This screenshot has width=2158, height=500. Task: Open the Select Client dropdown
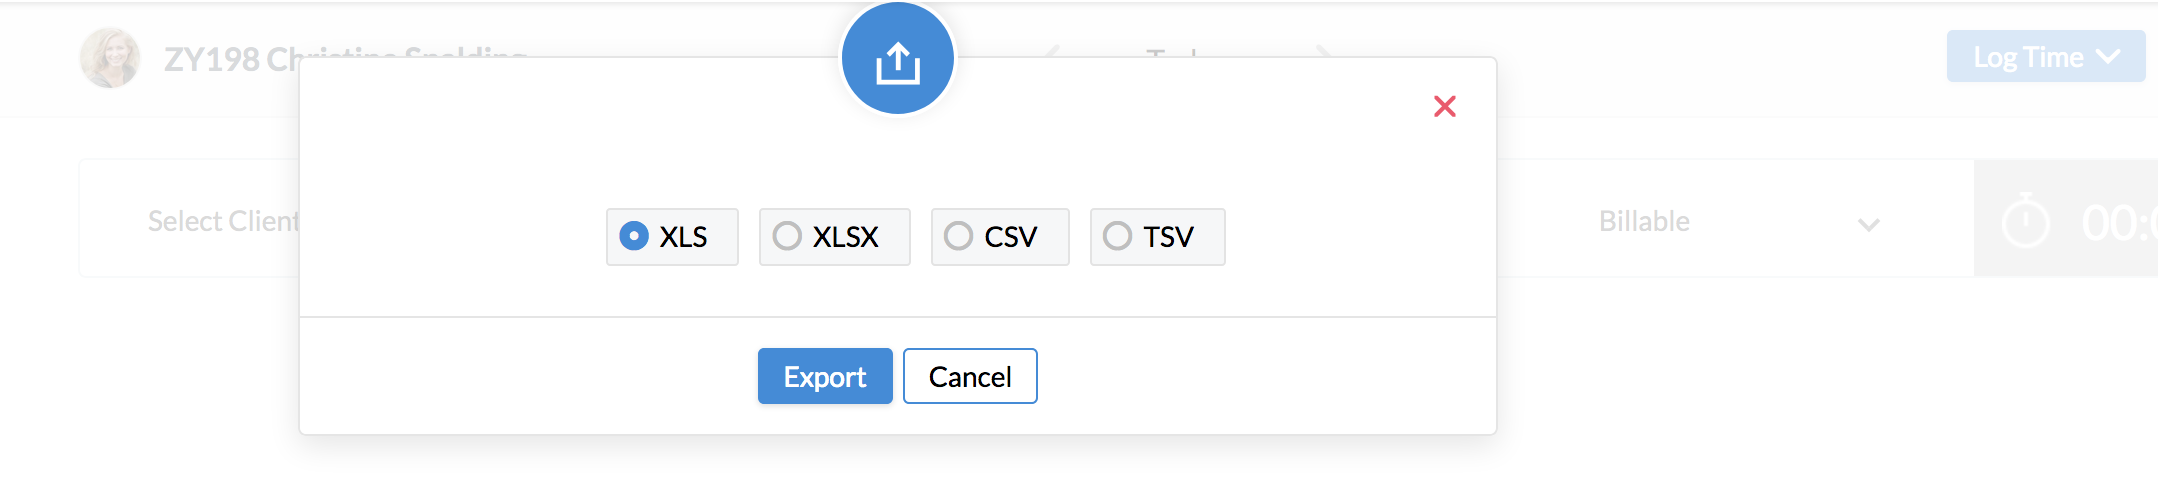coord(222,221)
